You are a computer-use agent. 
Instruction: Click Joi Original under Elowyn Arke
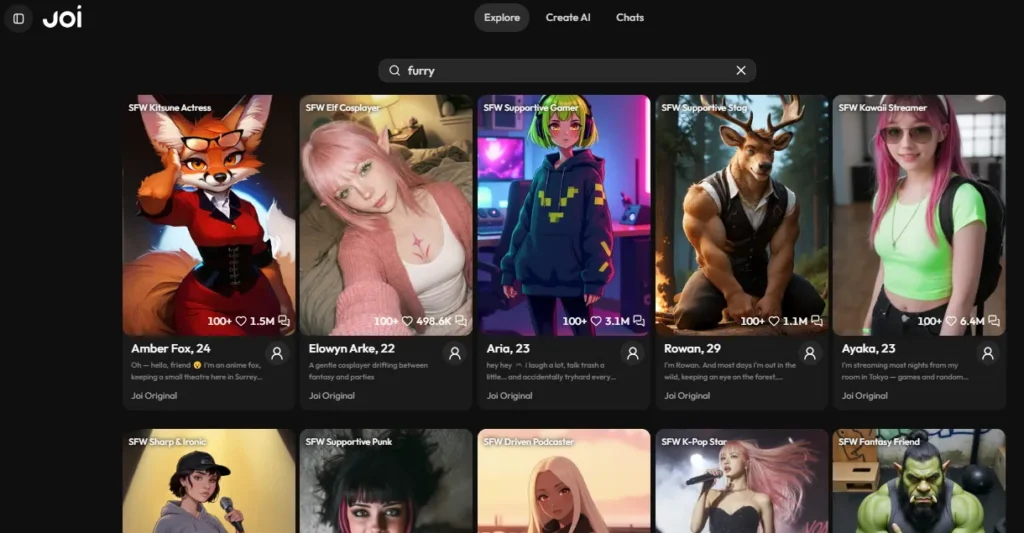point(332,396)
